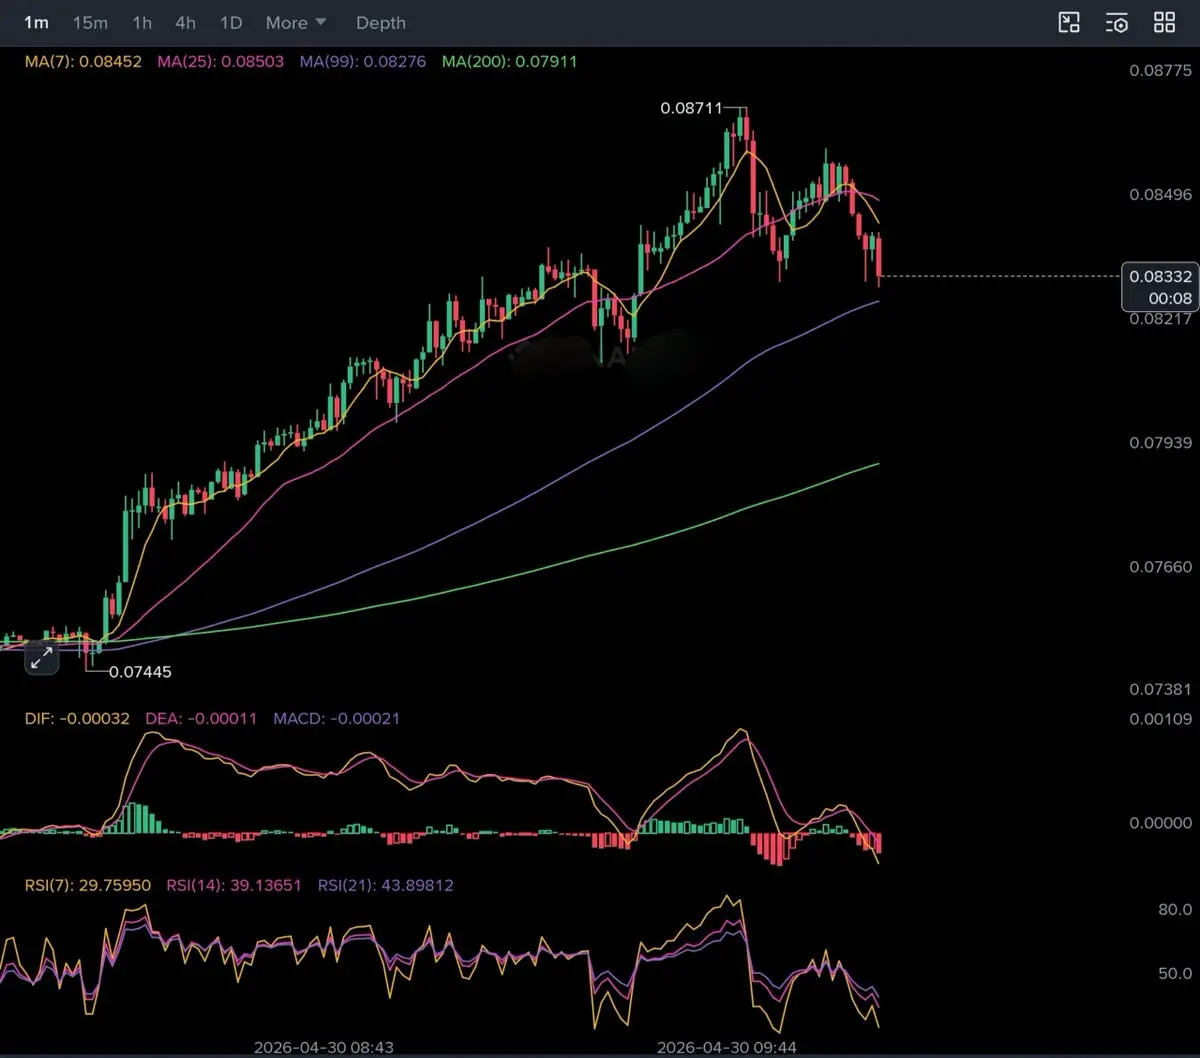Screen dimensions: 1200x1058
Task: Click the 0.07660 price axis label
Action: coord(1161,566)
